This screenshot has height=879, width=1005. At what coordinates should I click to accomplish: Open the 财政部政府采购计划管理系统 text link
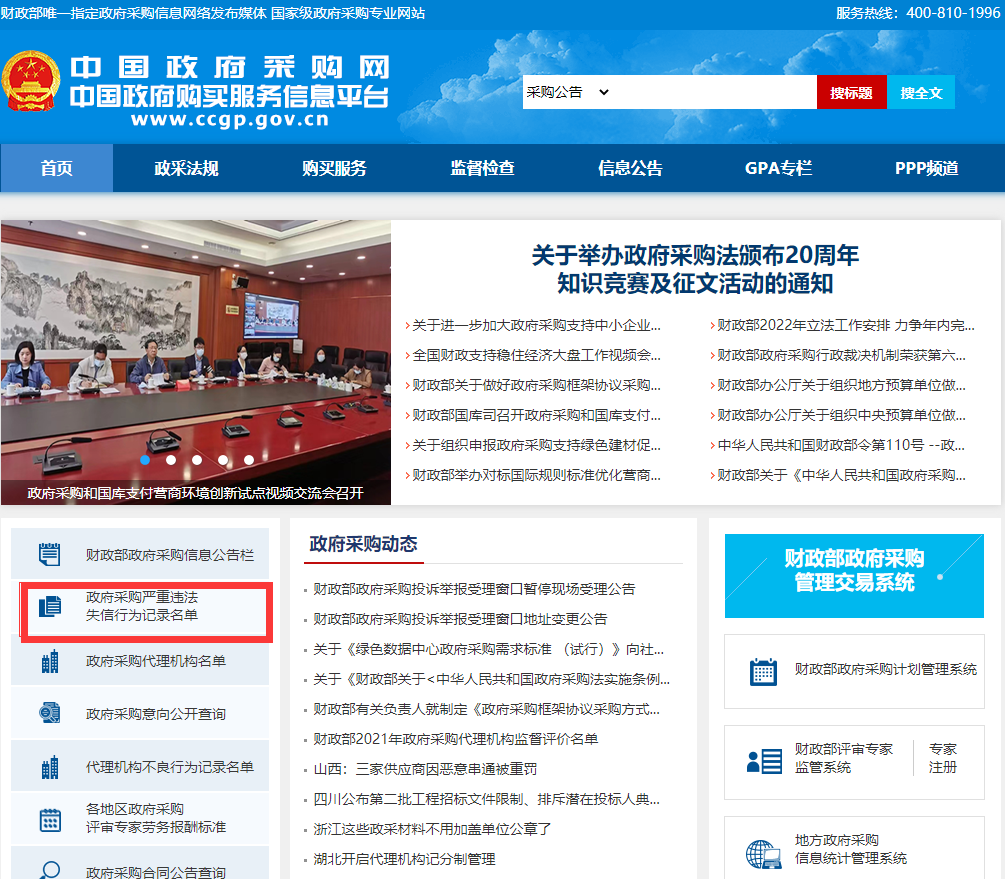click(x=886, y=669)
